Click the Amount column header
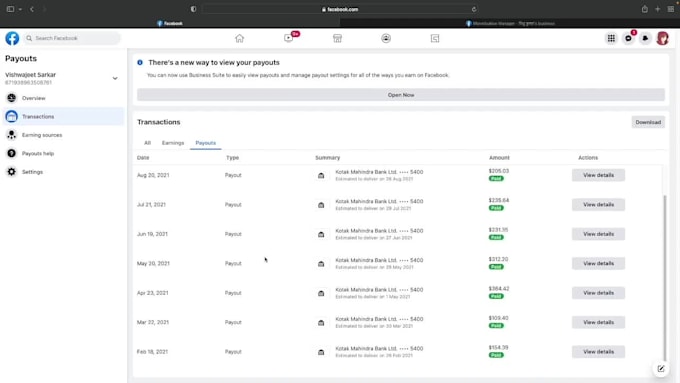The image size is (680, 383). point(499,157)
